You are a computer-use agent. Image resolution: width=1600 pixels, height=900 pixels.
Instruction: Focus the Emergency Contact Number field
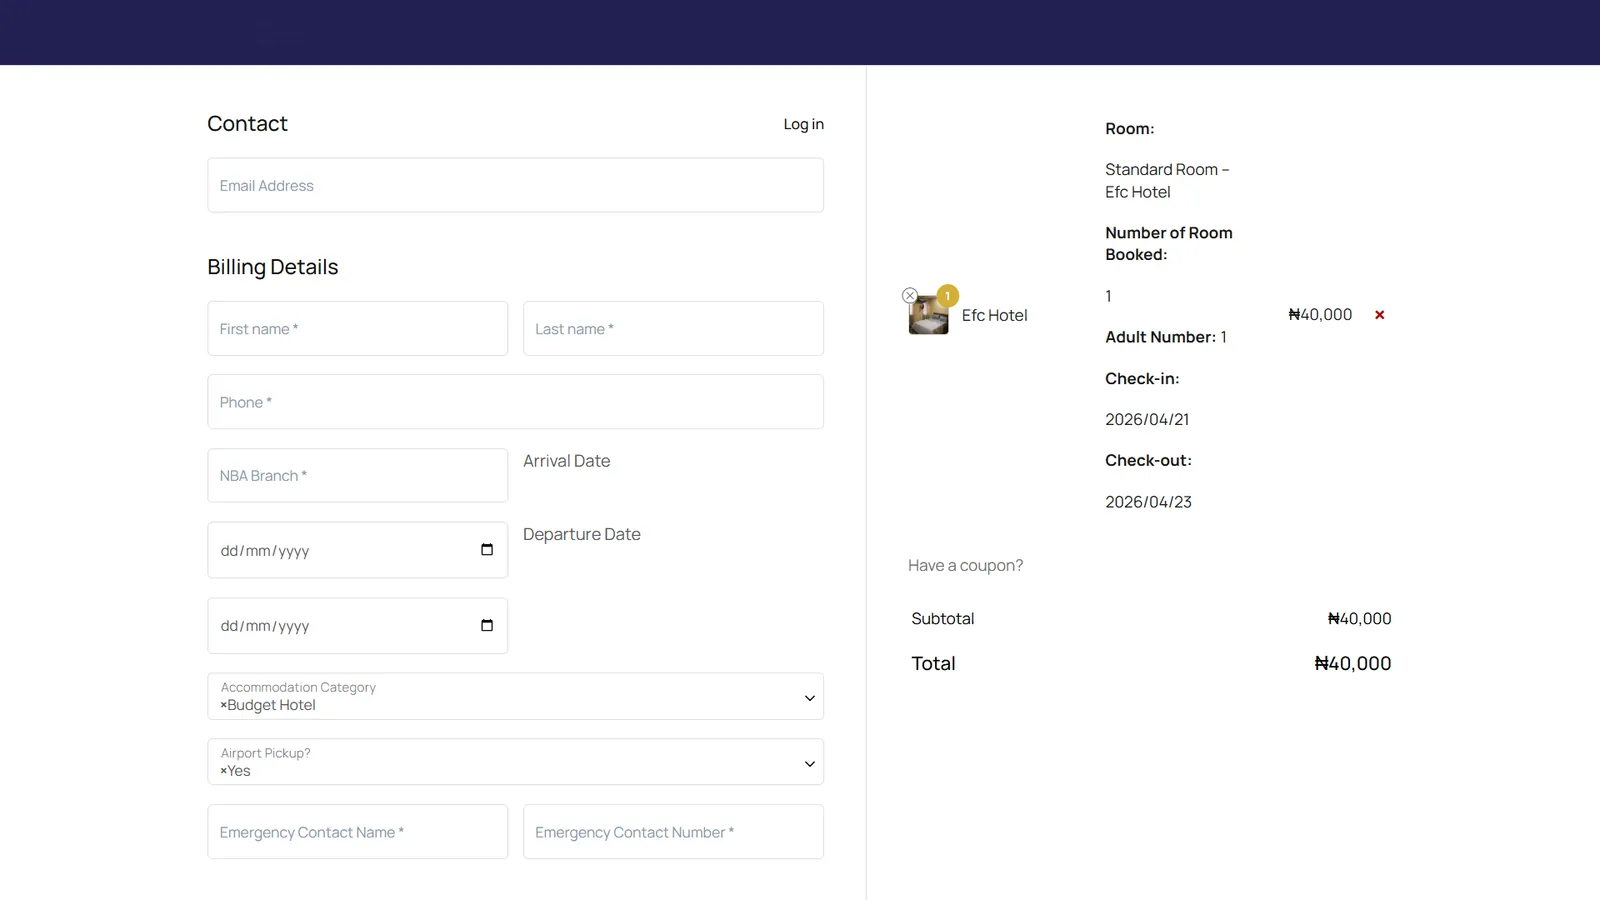click(x=673, y=832)
